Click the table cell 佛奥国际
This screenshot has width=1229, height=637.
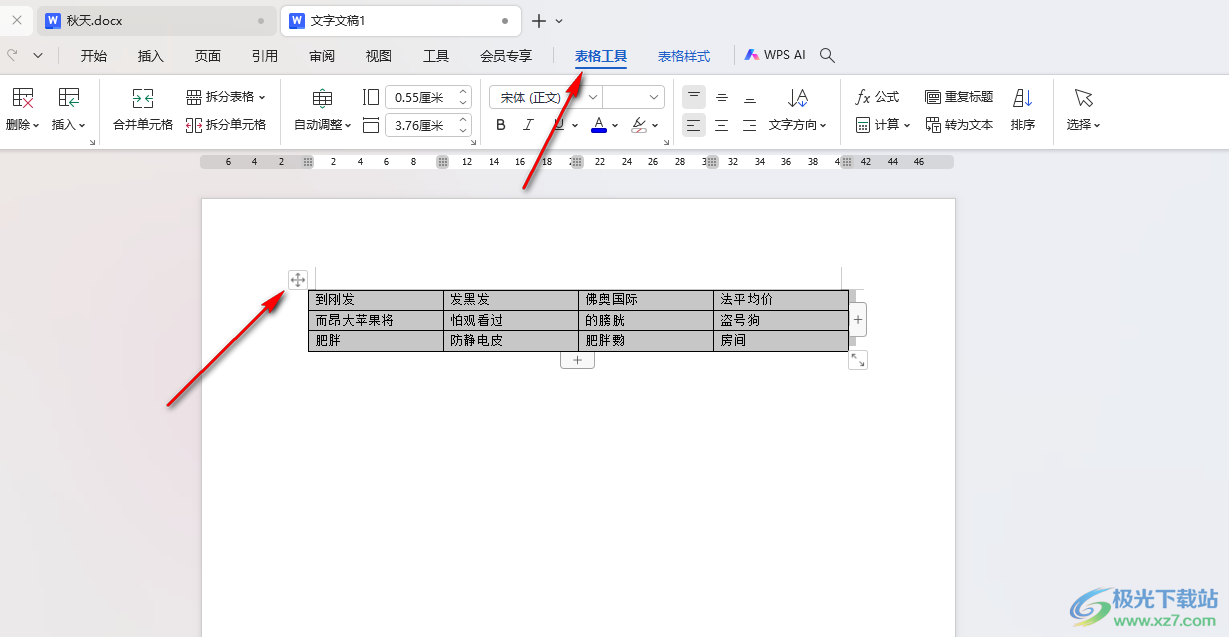[646, 299]
